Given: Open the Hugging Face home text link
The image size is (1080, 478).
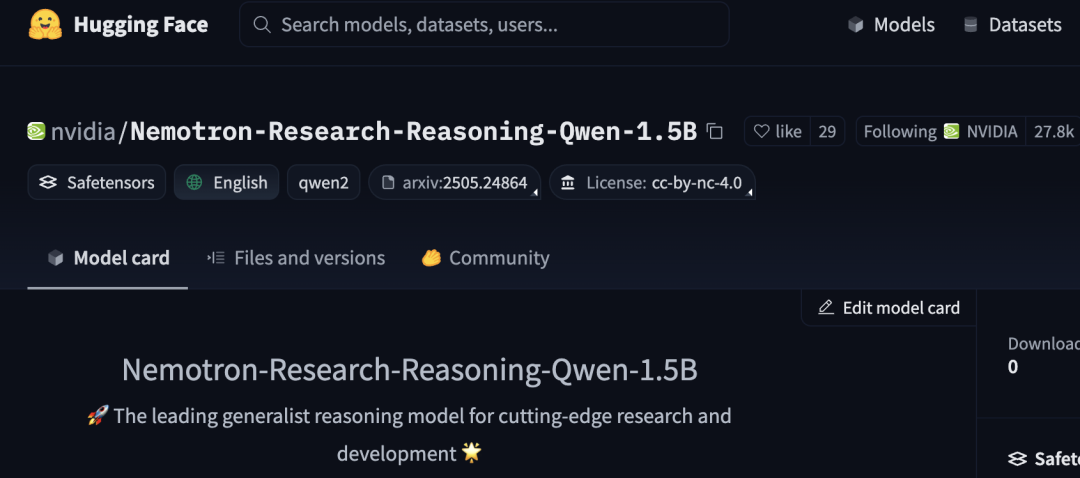Looking at the screenshot, I should click(x=141, y=25).
